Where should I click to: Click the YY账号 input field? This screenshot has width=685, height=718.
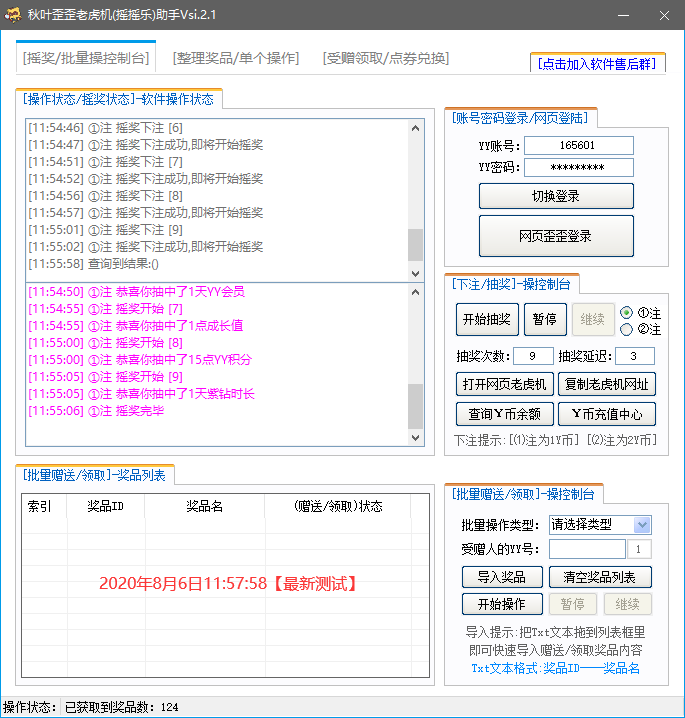pyautogui.click(x=578, y=146)
